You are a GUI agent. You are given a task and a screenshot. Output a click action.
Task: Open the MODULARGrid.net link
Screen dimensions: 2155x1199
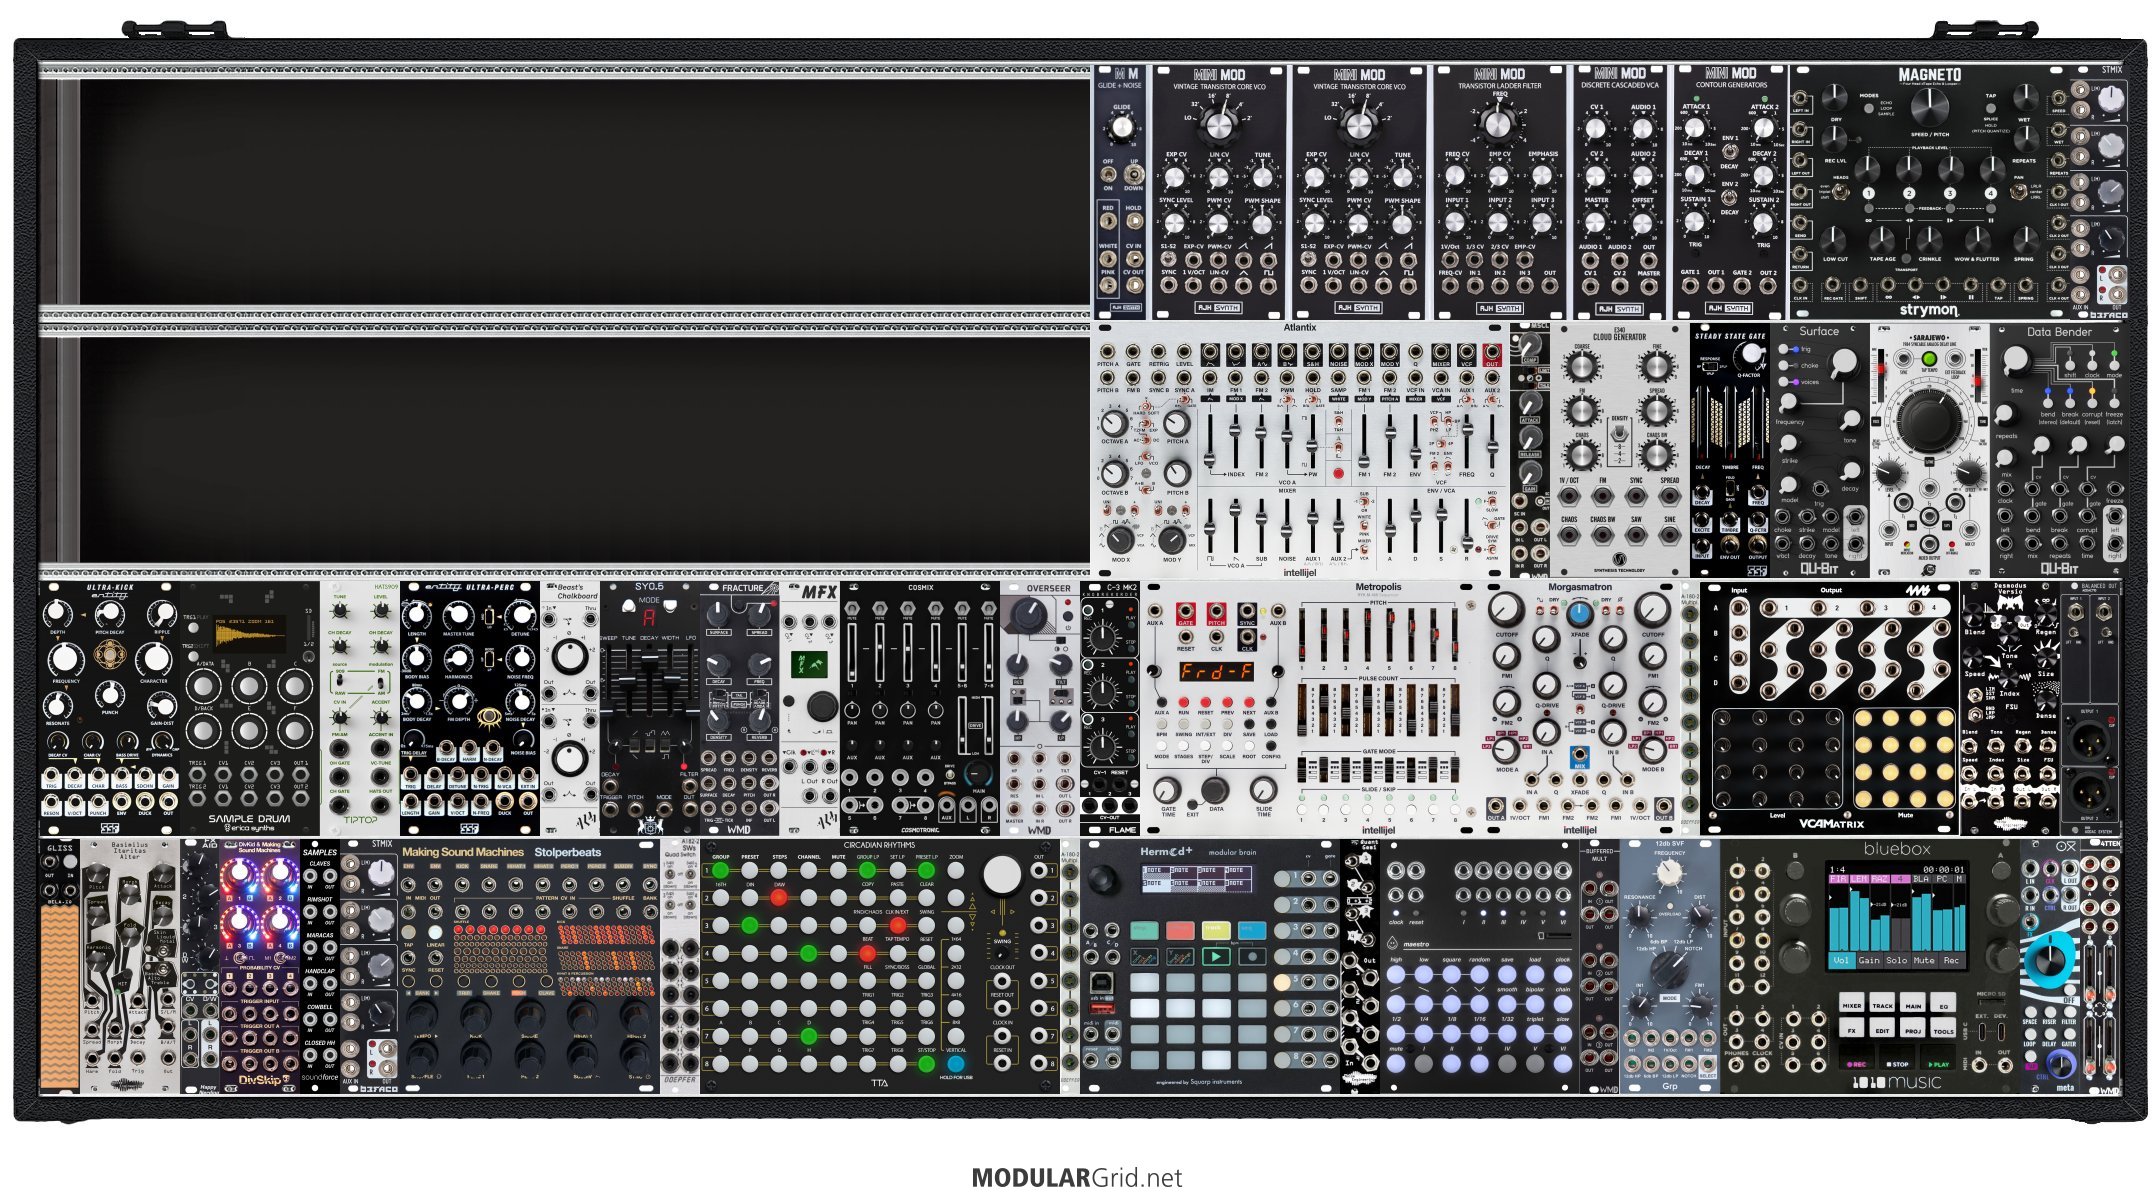tap(1077, 1178)
